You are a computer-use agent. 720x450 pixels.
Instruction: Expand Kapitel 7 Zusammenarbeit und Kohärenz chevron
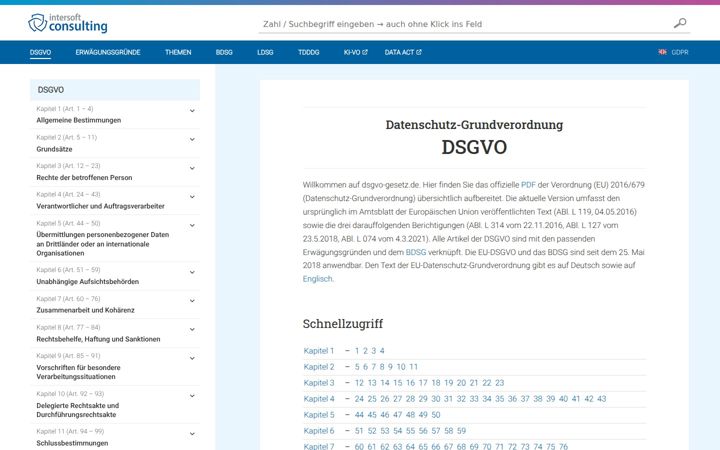click(192, 301)
